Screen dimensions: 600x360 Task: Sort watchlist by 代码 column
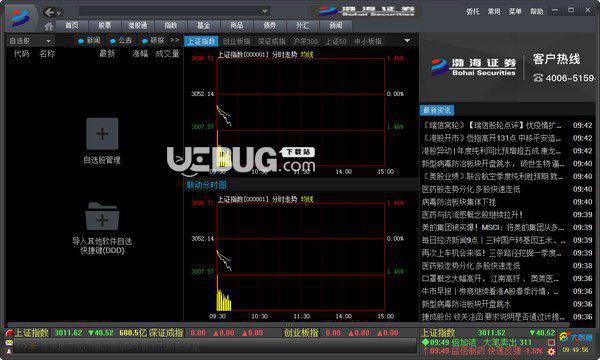tap(21, 54)
